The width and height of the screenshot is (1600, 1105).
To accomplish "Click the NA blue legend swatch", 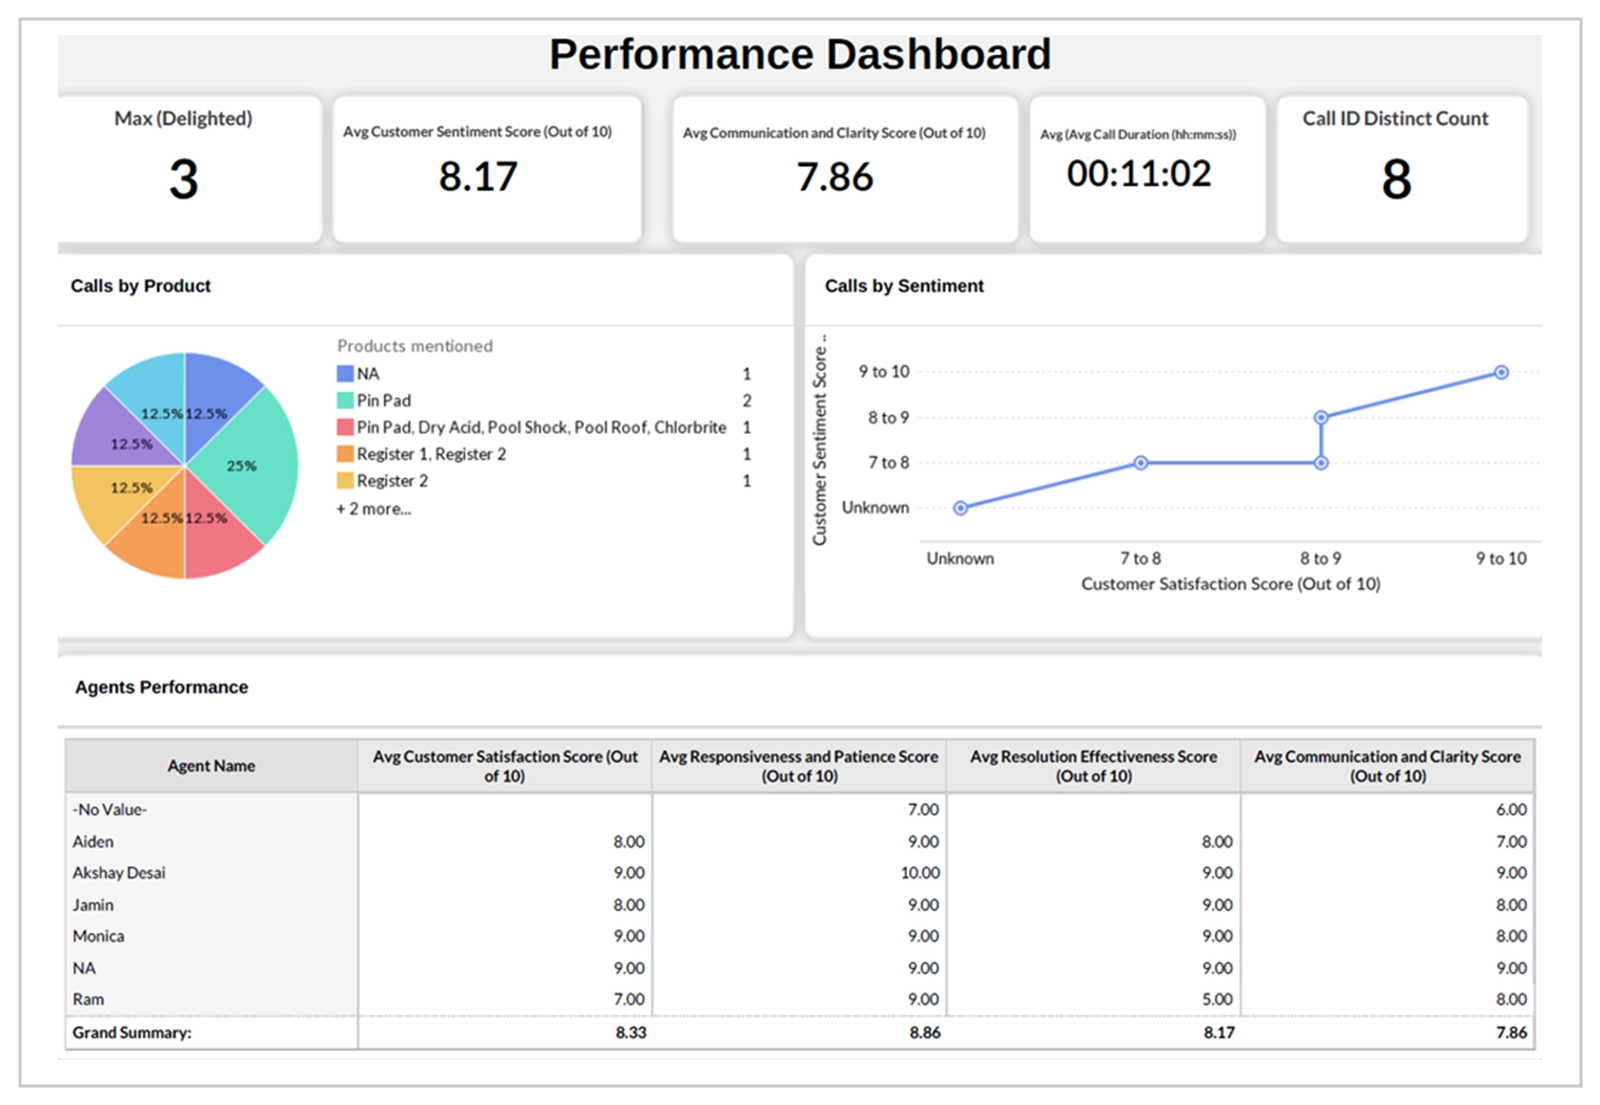I will point(345,374).
